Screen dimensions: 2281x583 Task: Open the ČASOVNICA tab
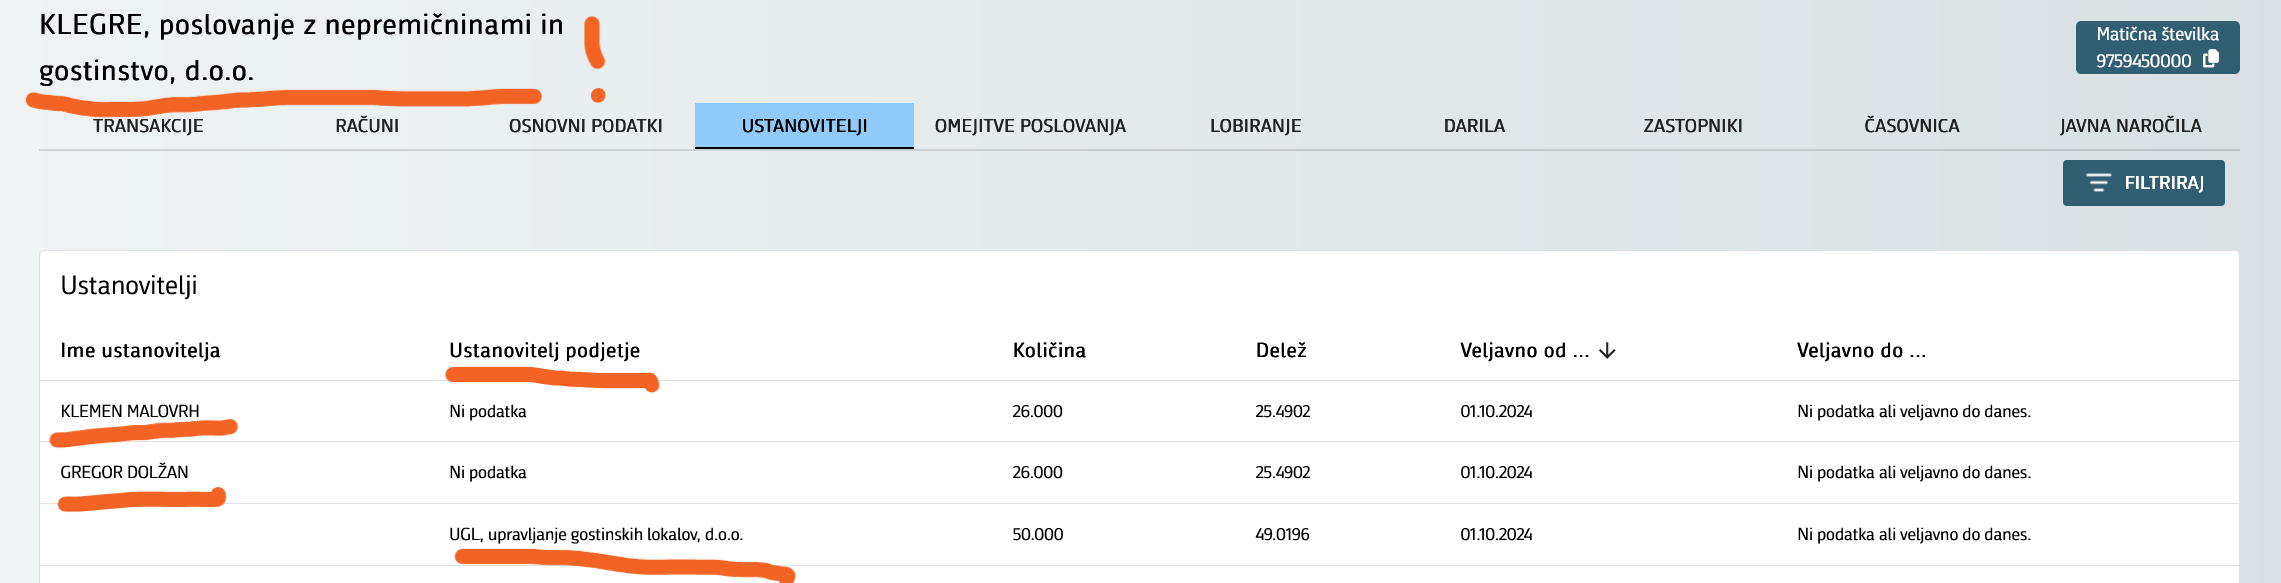click(x=1911, y=126)
